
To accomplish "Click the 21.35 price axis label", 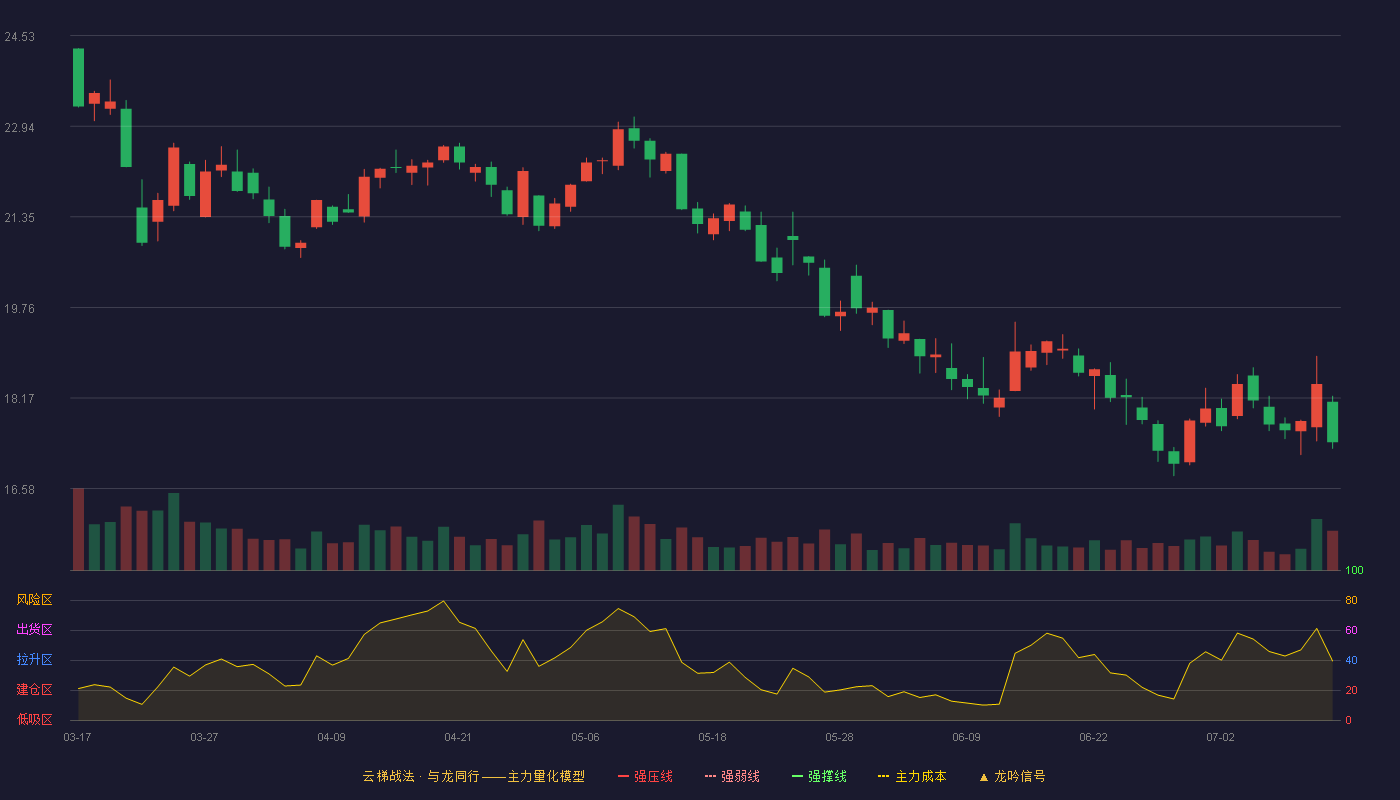I will click(19, 218).
